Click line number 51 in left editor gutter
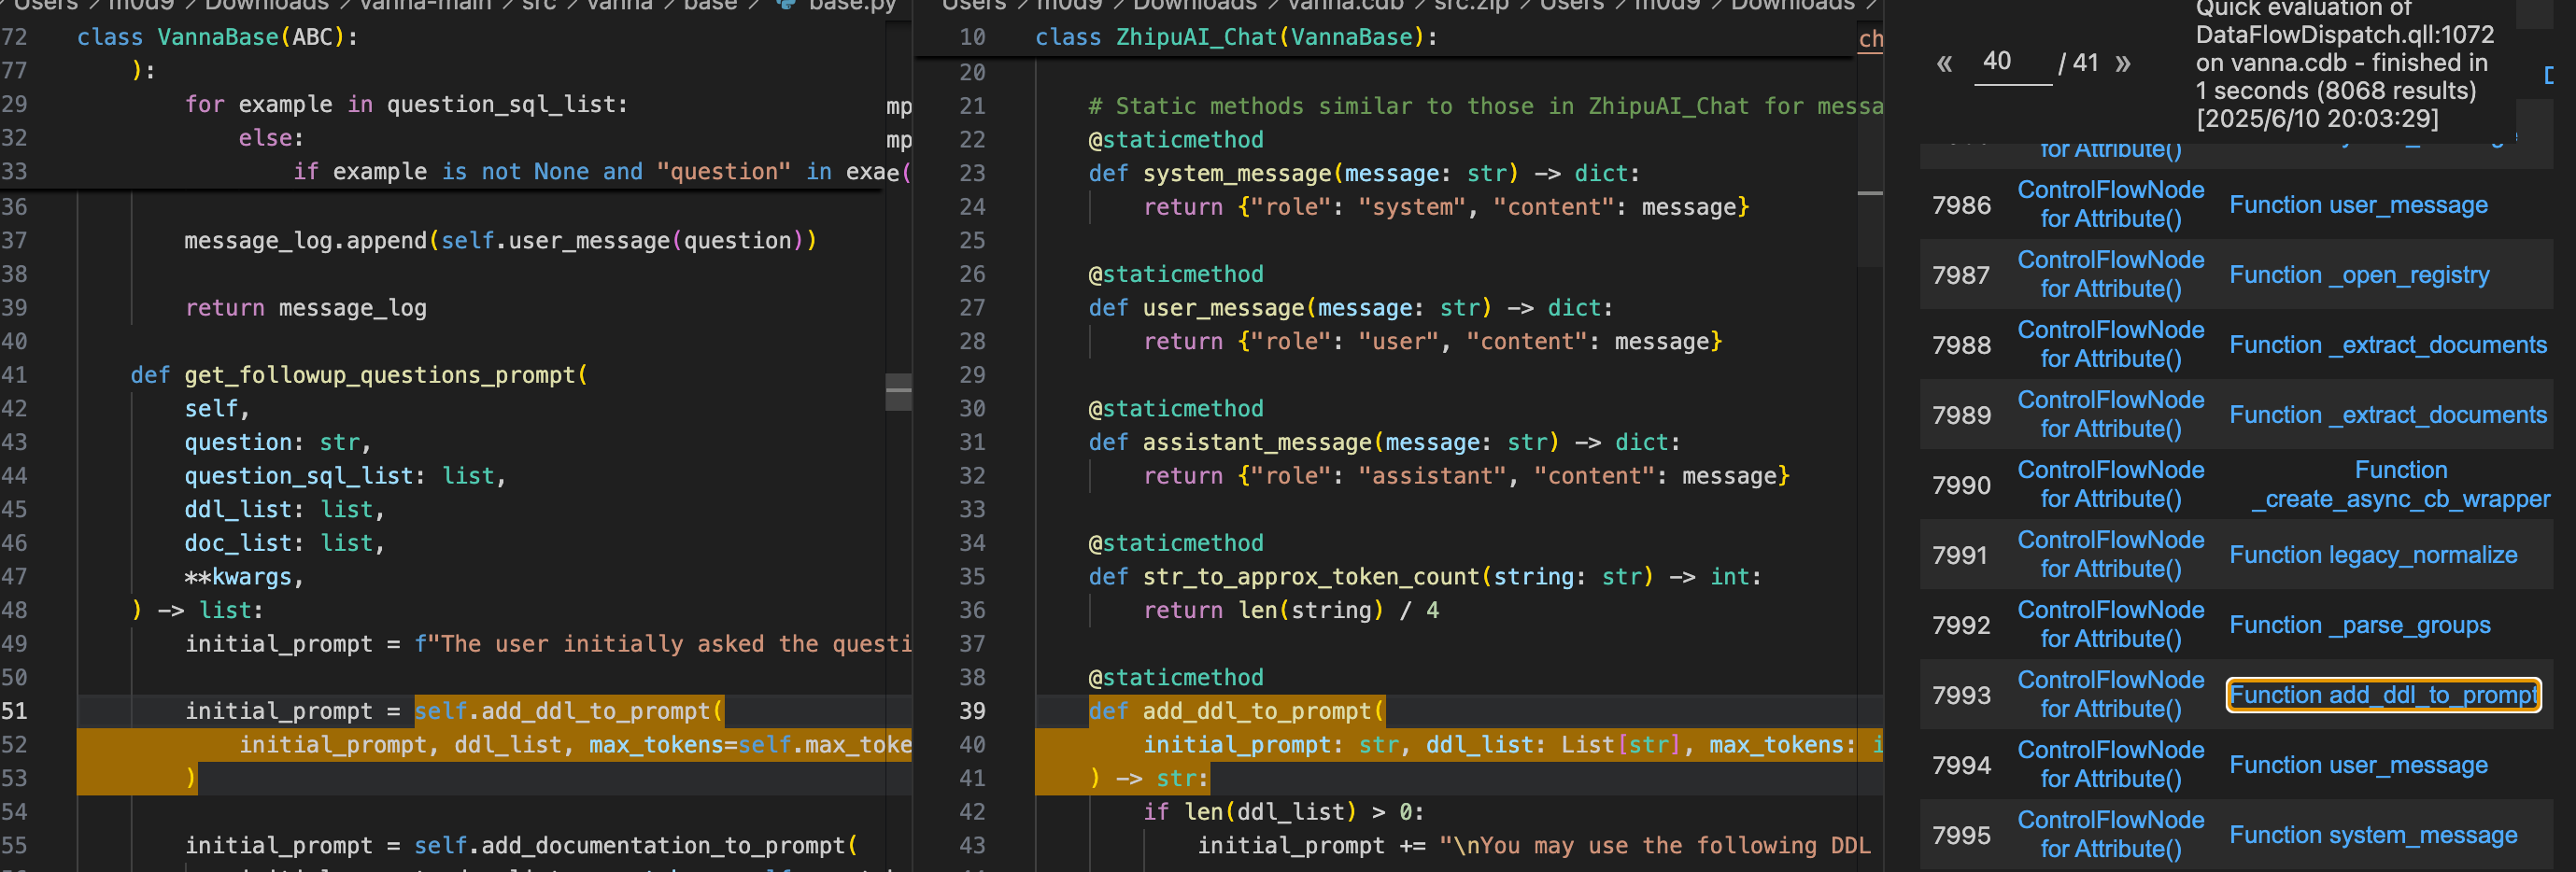The image size is (2576, 872). [15, 711]
